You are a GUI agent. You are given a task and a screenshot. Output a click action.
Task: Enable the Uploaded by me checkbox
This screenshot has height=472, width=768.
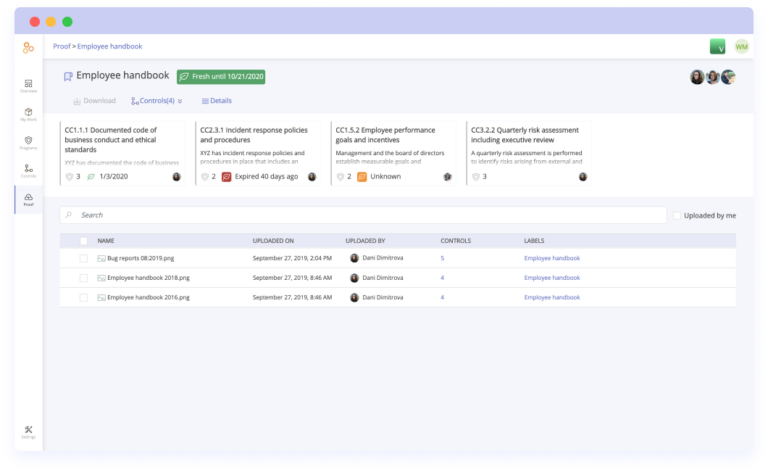(677, 215)
